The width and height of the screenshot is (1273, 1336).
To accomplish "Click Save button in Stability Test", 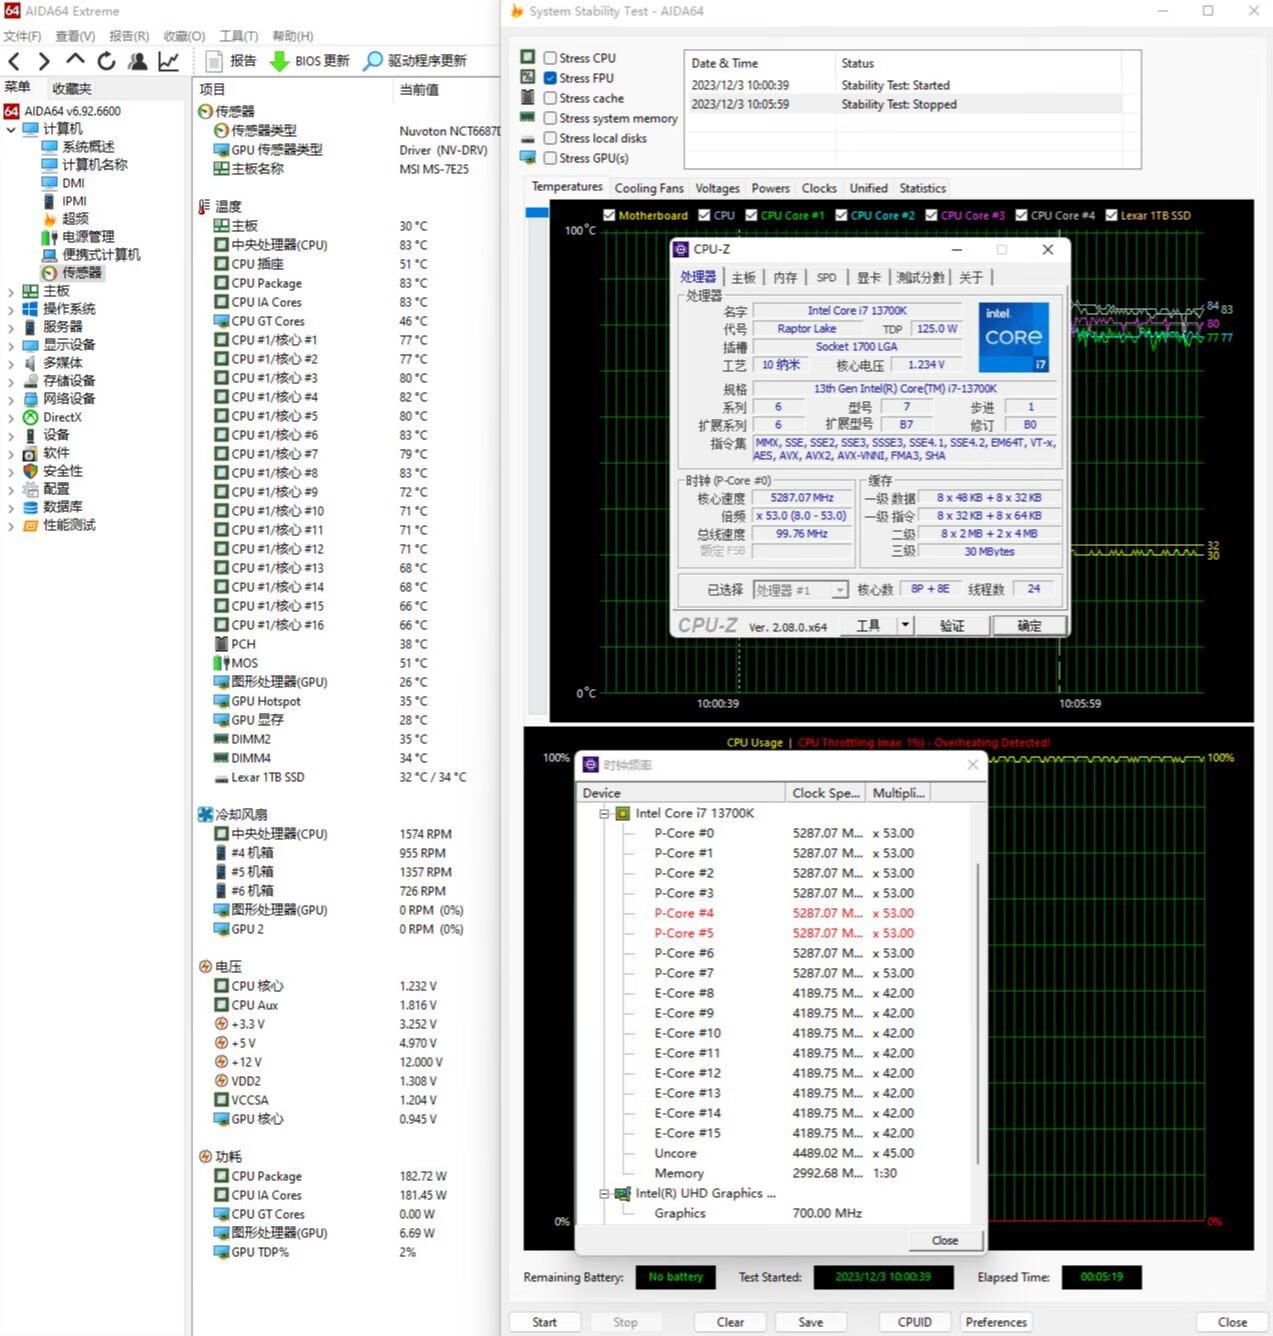I will 811,1322.
